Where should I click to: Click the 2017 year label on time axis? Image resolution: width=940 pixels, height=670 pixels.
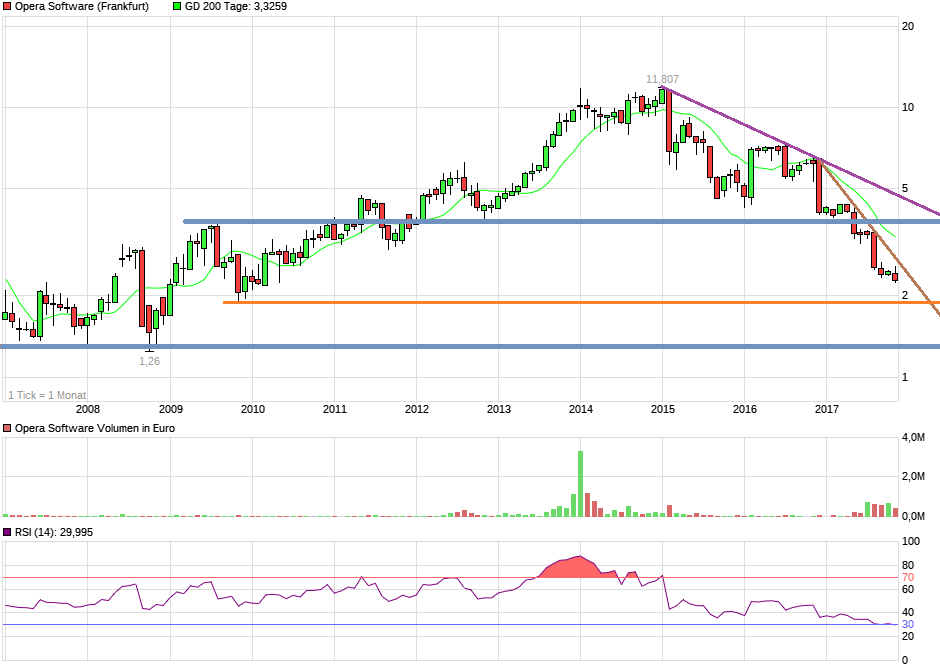point(826,409)
